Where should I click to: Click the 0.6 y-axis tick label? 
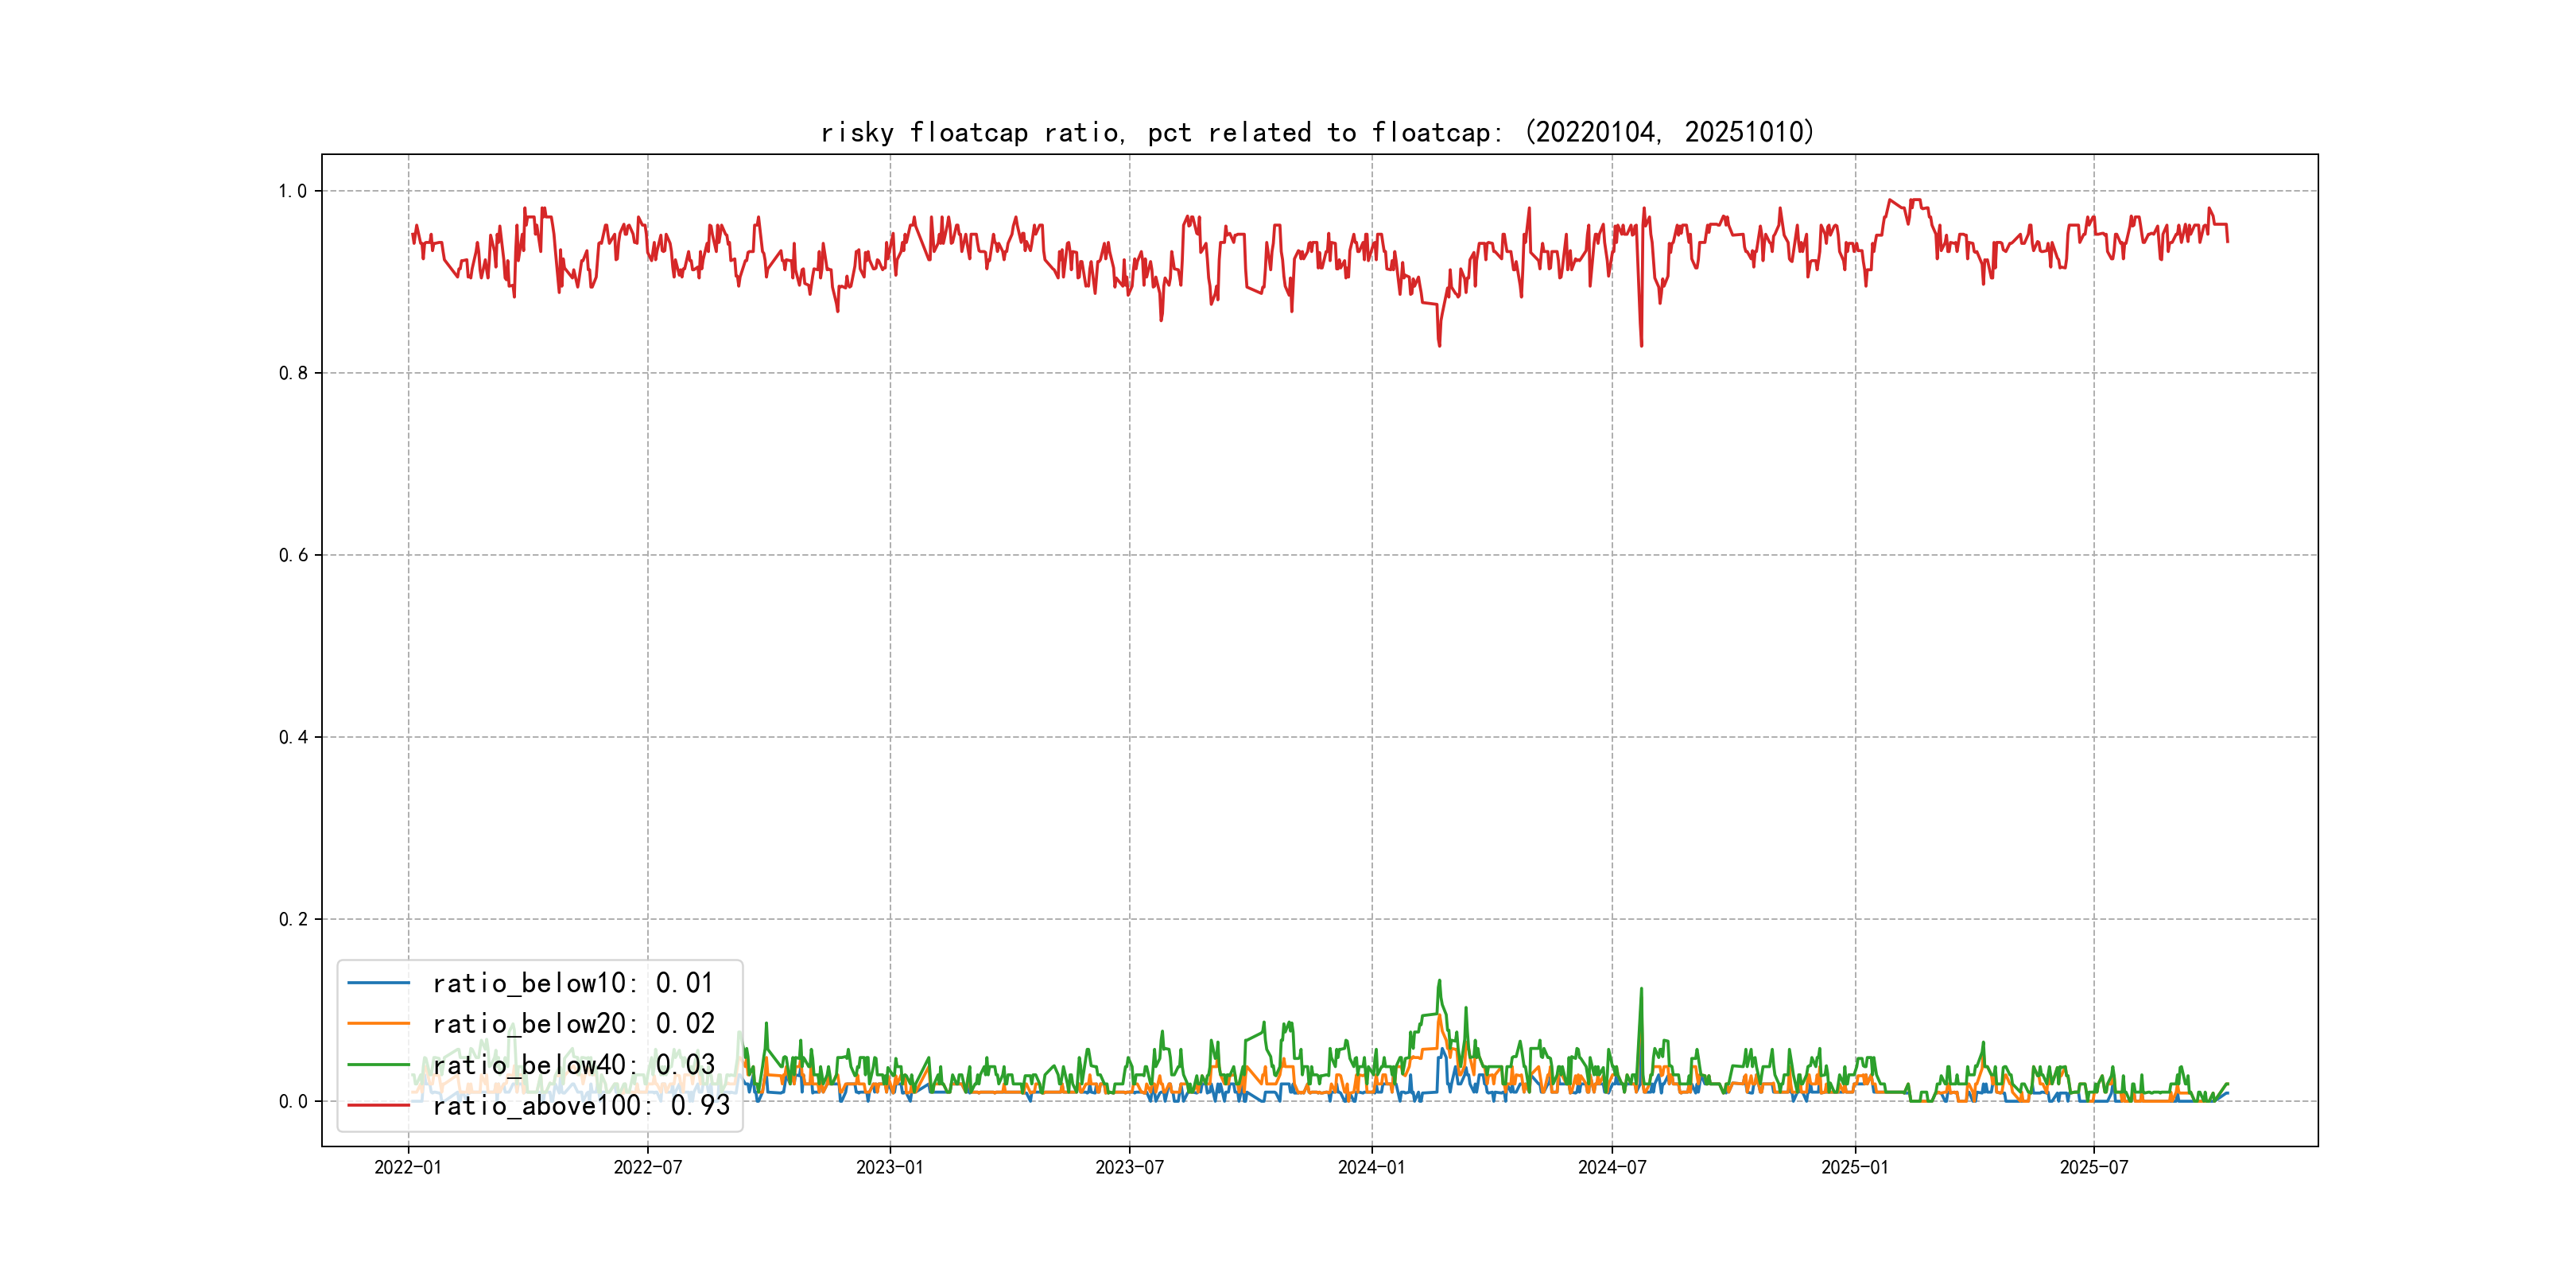(293, 555)
